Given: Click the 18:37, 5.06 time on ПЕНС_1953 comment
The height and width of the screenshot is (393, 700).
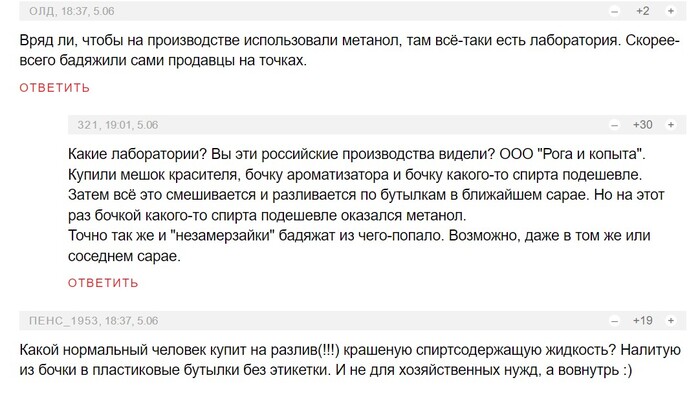Looking at the screenshot, I should tap(131, 321).
